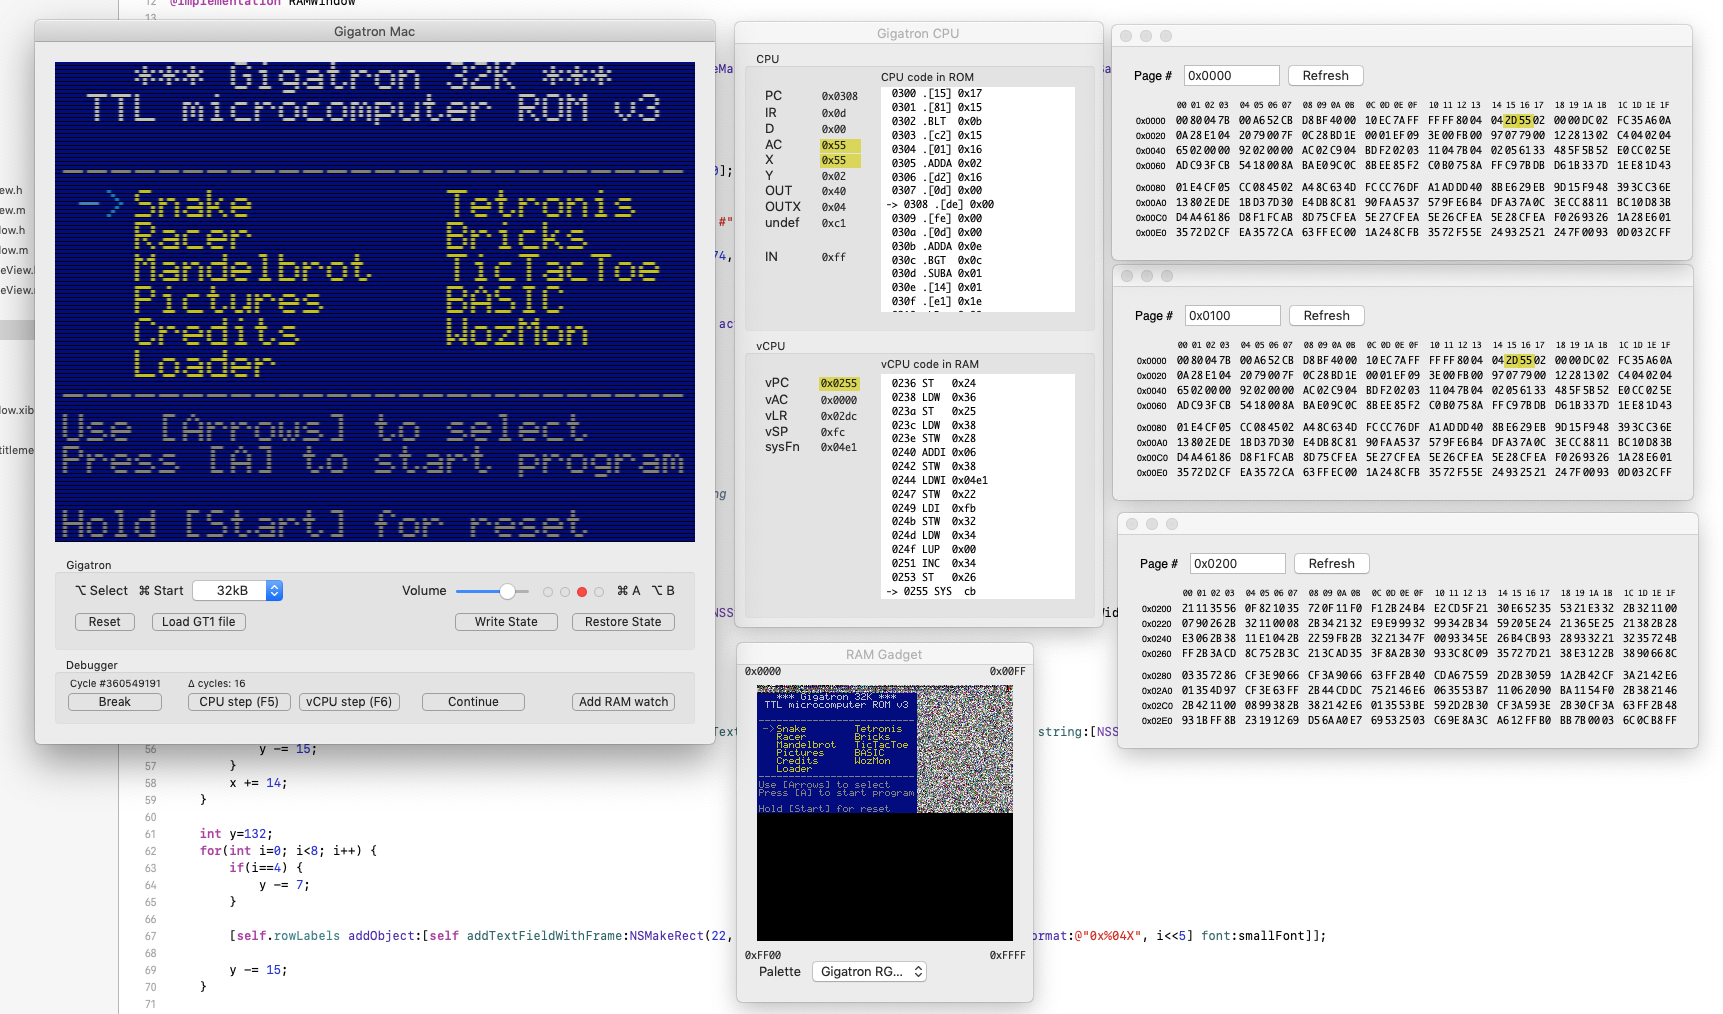Click the Gigatron CPU window title
The height and width of the screenshot is (1014, 1723).
[918, 34]
